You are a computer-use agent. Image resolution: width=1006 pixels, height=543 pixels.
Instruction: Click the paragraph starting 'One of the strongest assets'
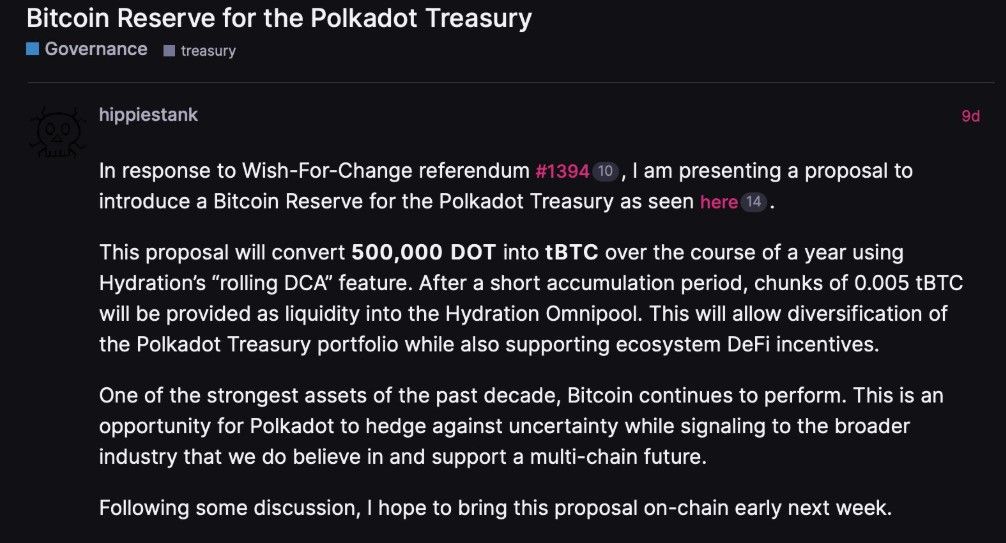point(521,426)
